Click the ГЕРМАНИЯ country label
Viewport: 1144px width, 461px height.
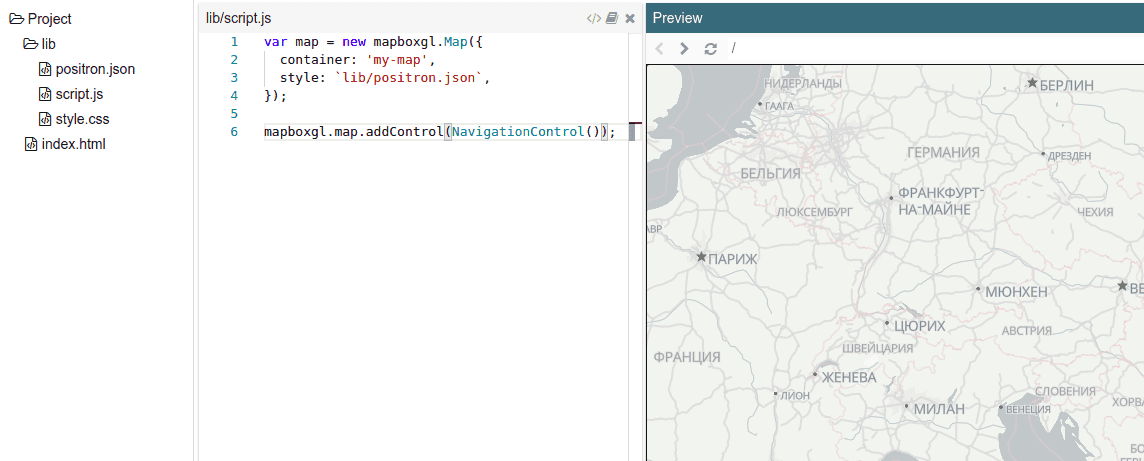point(943,152)
